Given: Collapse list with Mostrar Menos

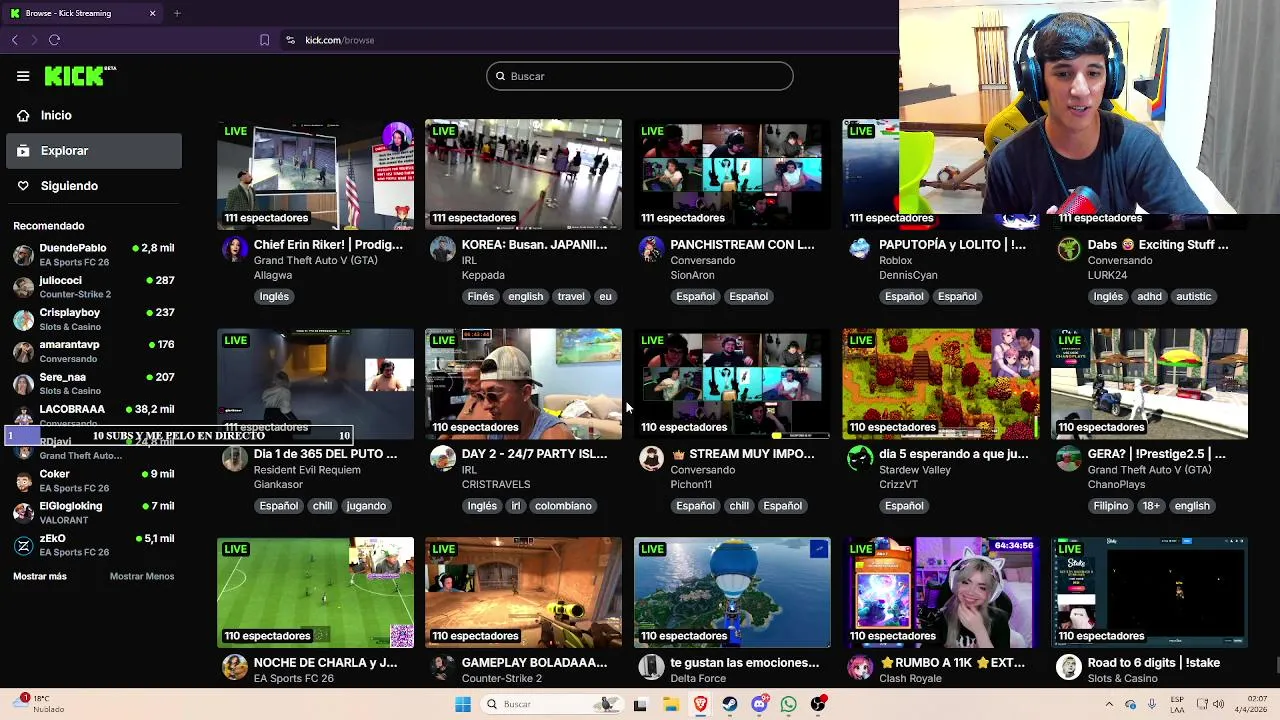Looking at the screenshot, I should pos(142,576).
